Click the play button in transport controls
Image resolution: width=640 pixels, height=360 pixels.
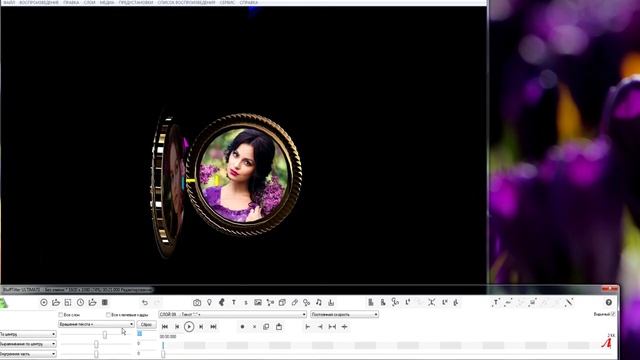click(x=189, y=327)
